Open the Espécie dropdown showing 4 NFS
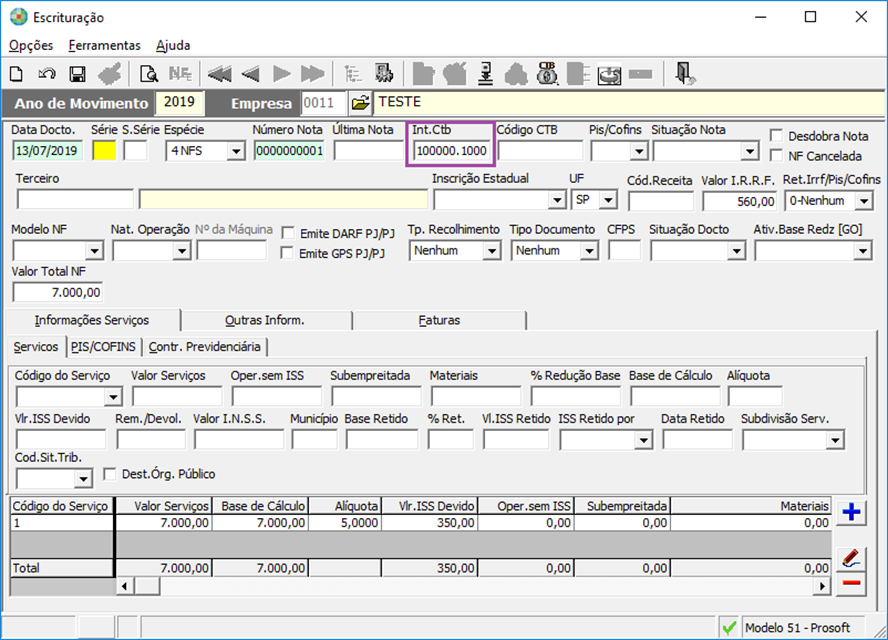Image resolution: width=888 pixels, height=640 pixels. click(236, 151)
